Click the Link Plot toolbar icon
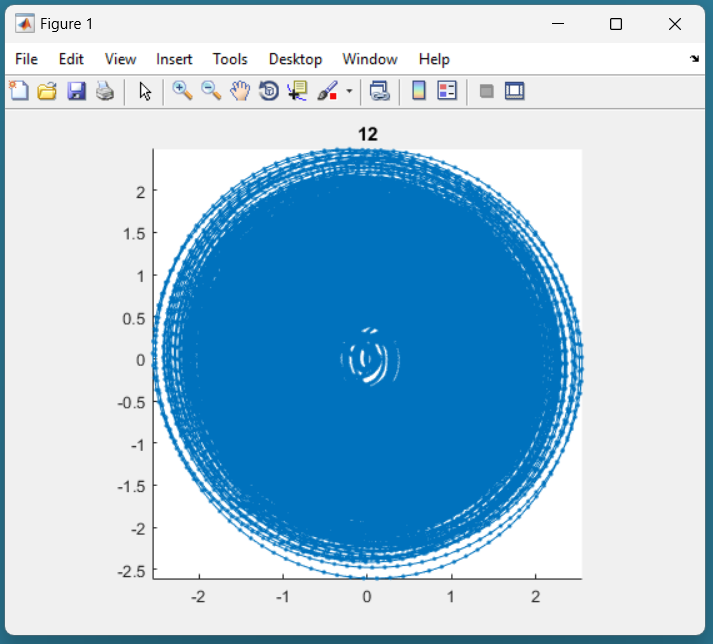 coord(380,91)
